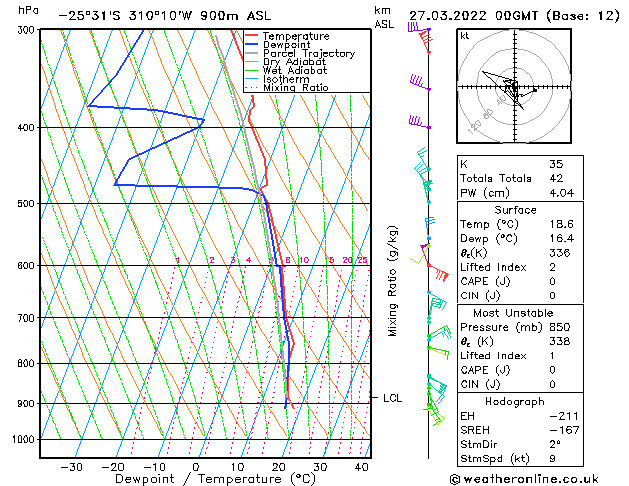
Task: Click the 'Wet Adiabat' legend entry
Action: [295, 71]
